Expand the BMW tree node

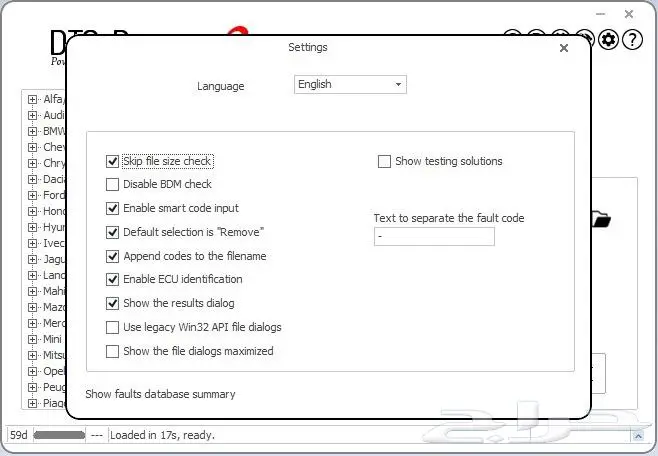[x=33, y=131]
